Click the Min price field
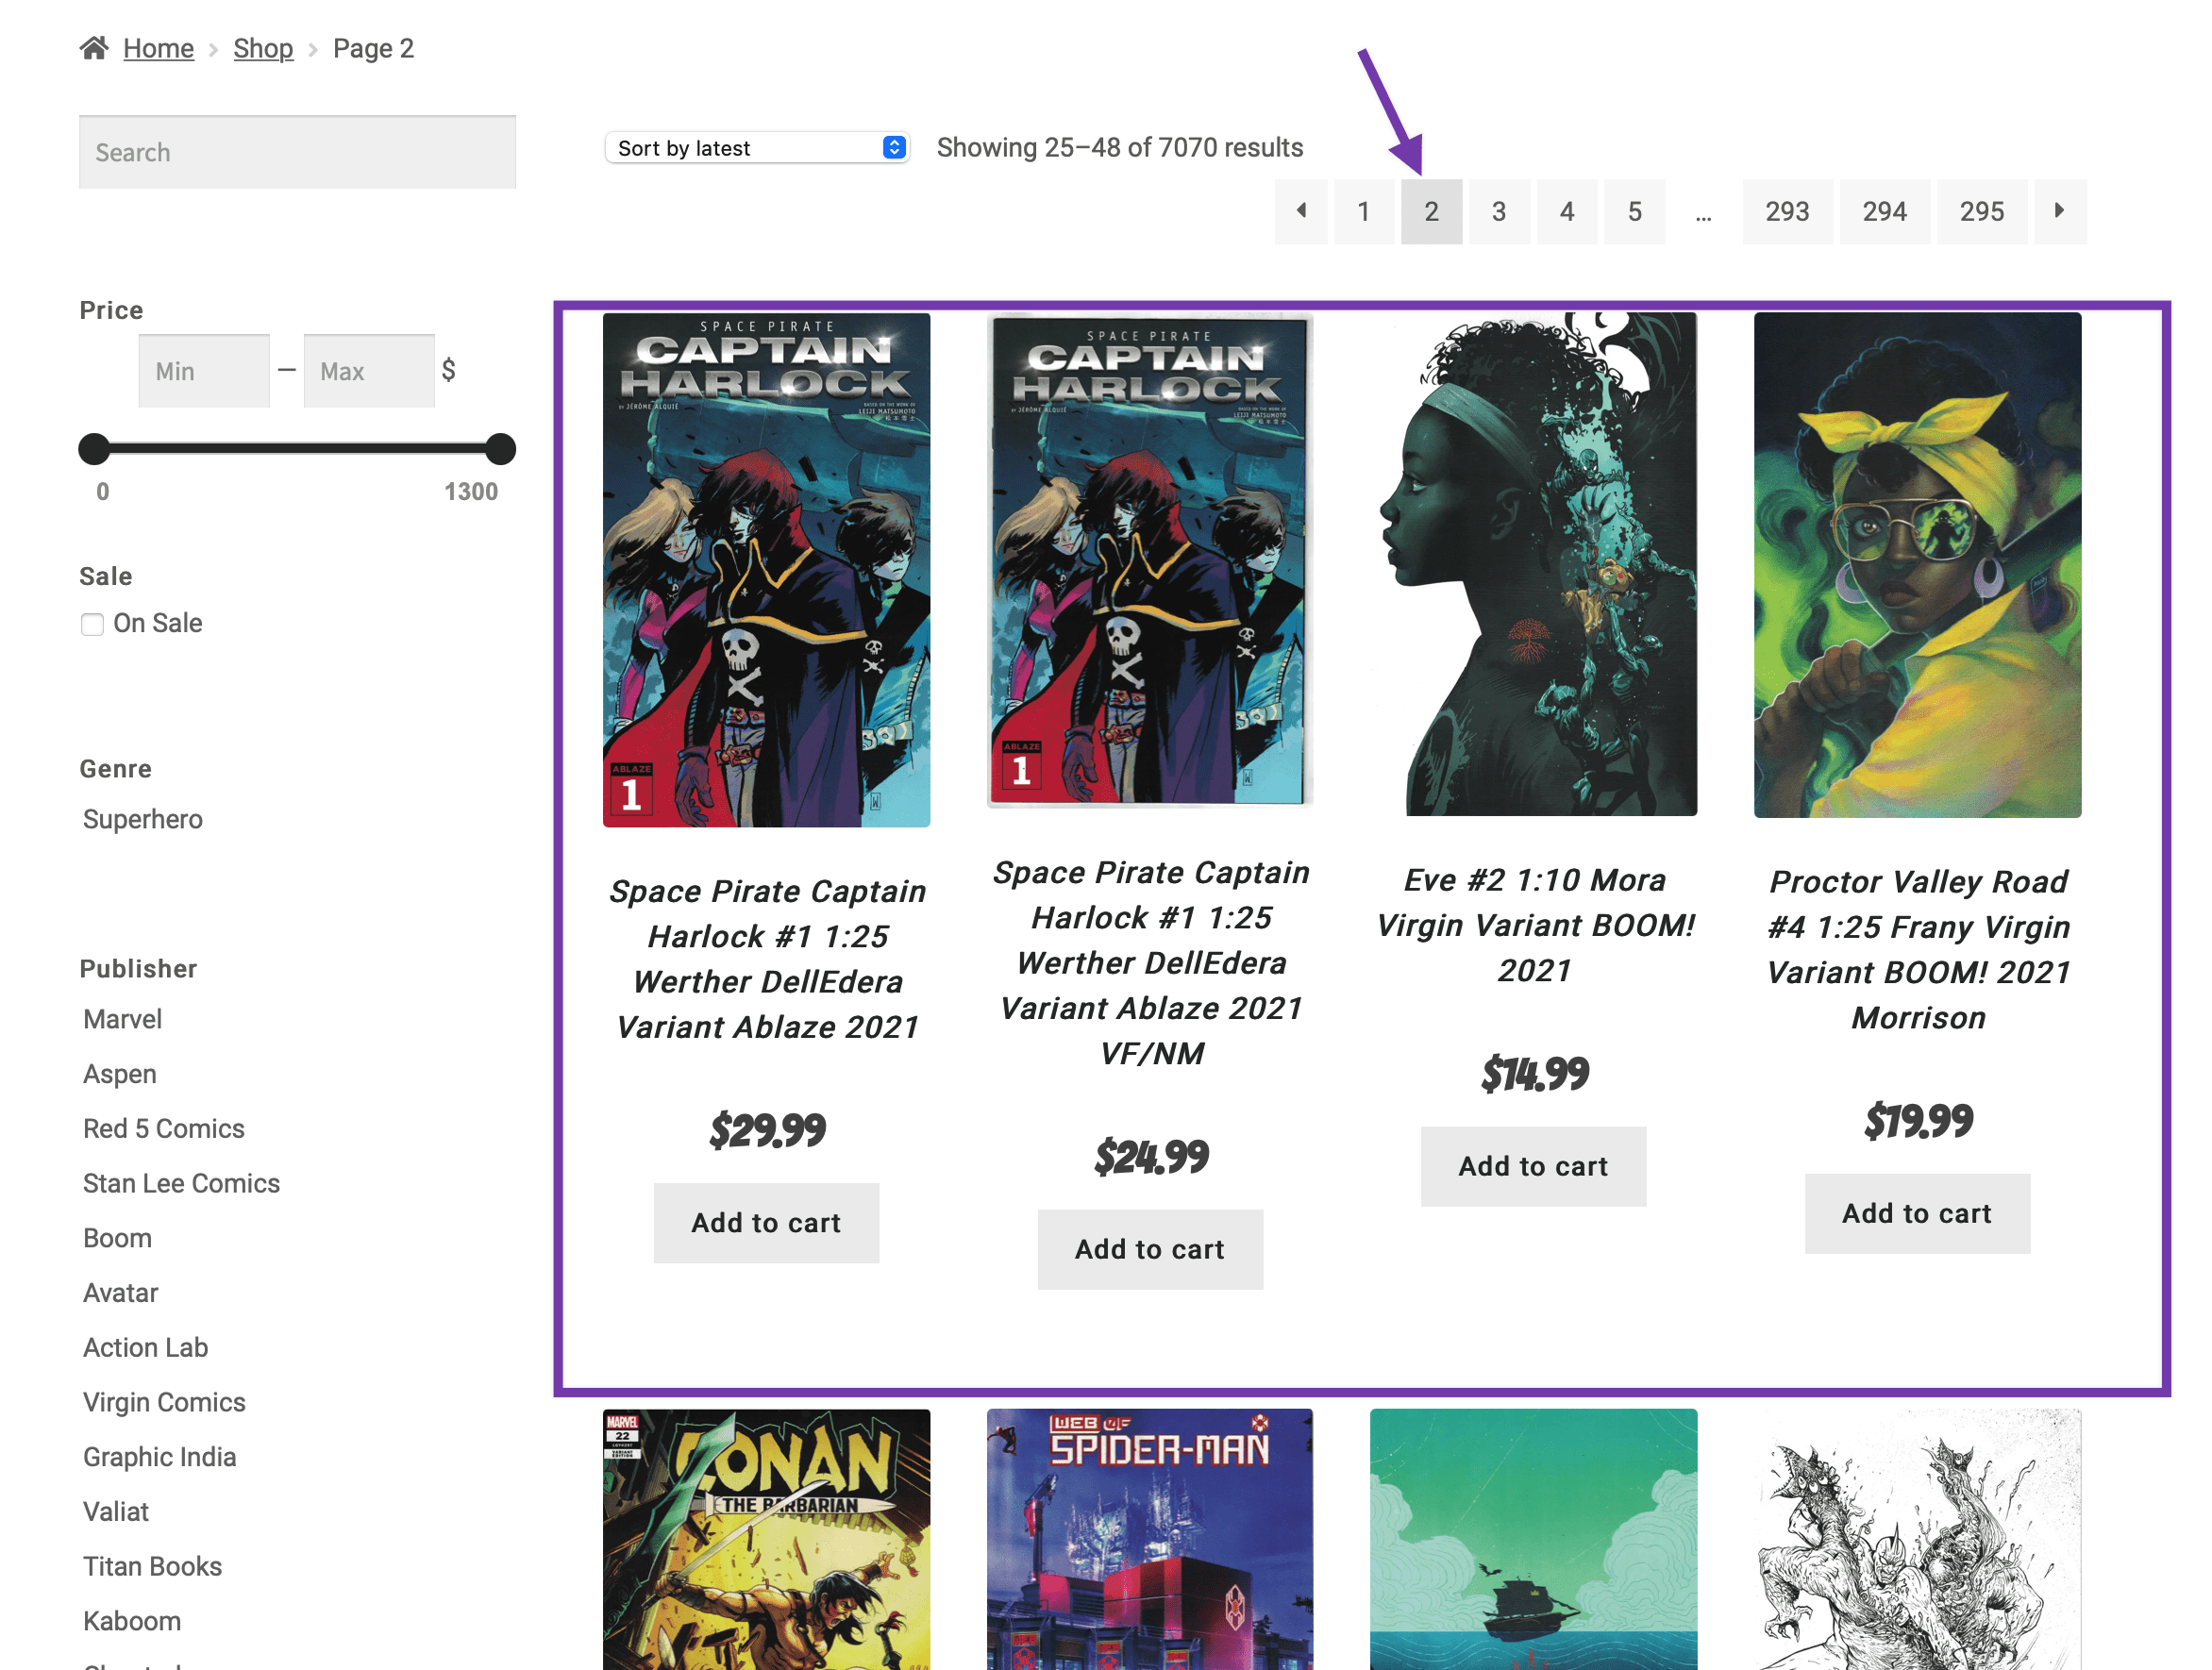2212x1670 pixels. [204, 371]
